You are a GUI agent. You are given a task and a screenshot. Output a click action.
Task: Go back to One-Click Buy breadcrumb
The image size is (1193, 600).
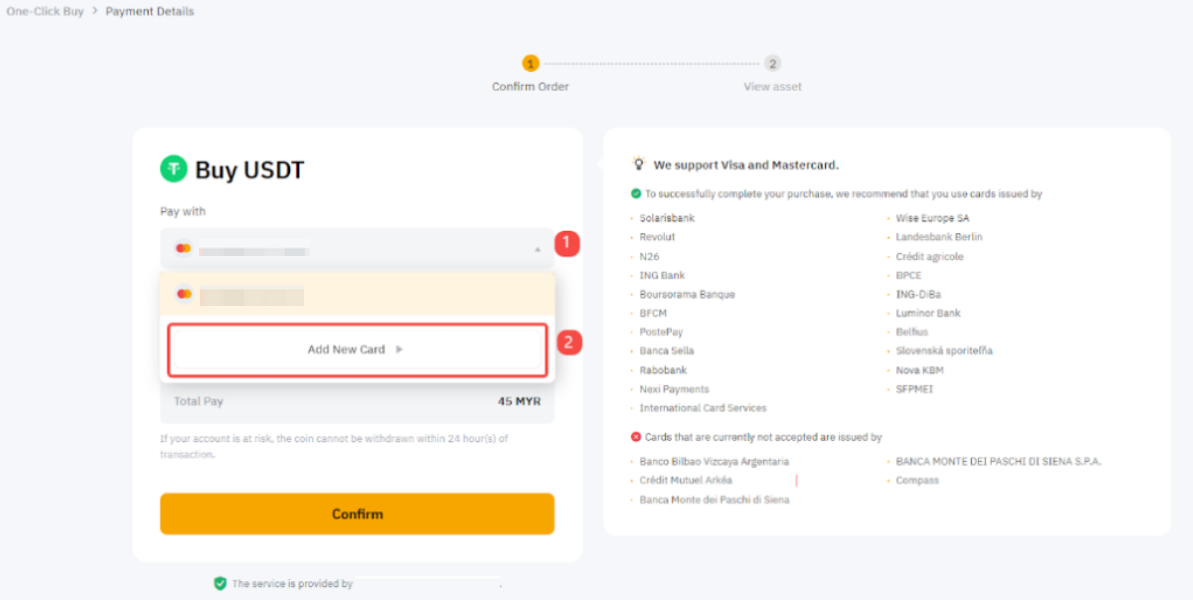pyautogui.click(x=45, y=12)
